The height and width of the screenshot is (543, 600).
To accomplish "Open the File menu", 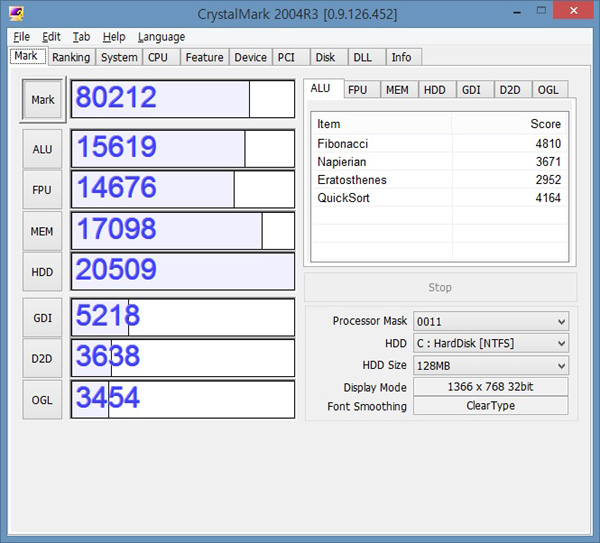I will [x=21, y=37].
